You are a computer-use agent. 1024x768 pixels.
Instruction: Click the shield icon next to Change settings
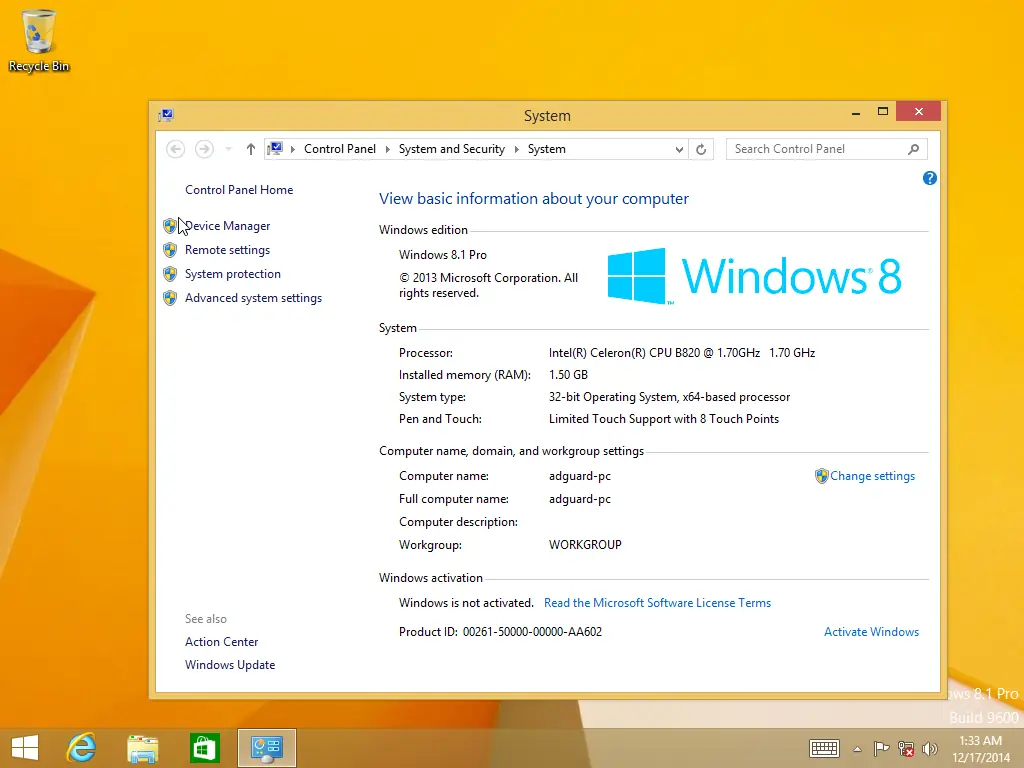(x=820, y=476)
